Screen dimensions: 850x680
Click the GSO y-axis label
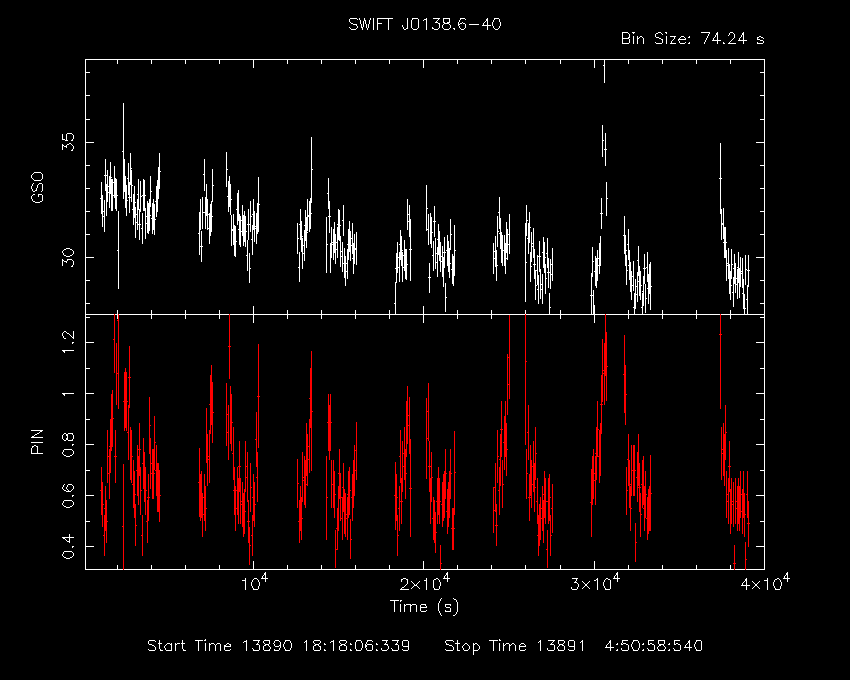tap(37, 187)
